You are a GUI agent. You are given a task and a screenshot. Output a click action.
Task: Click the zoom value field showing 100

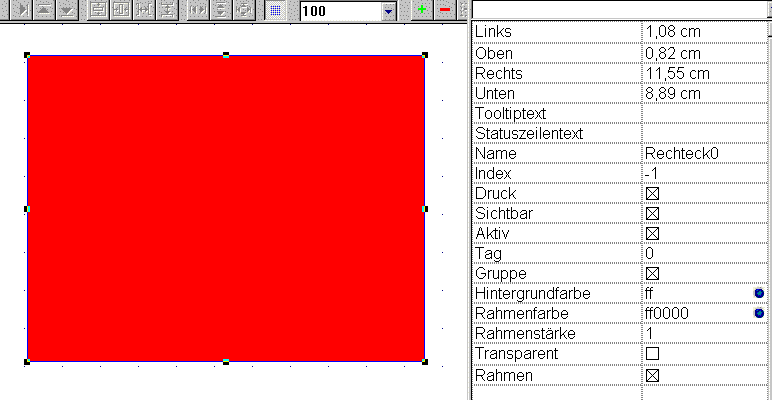[x=341, y=11]
